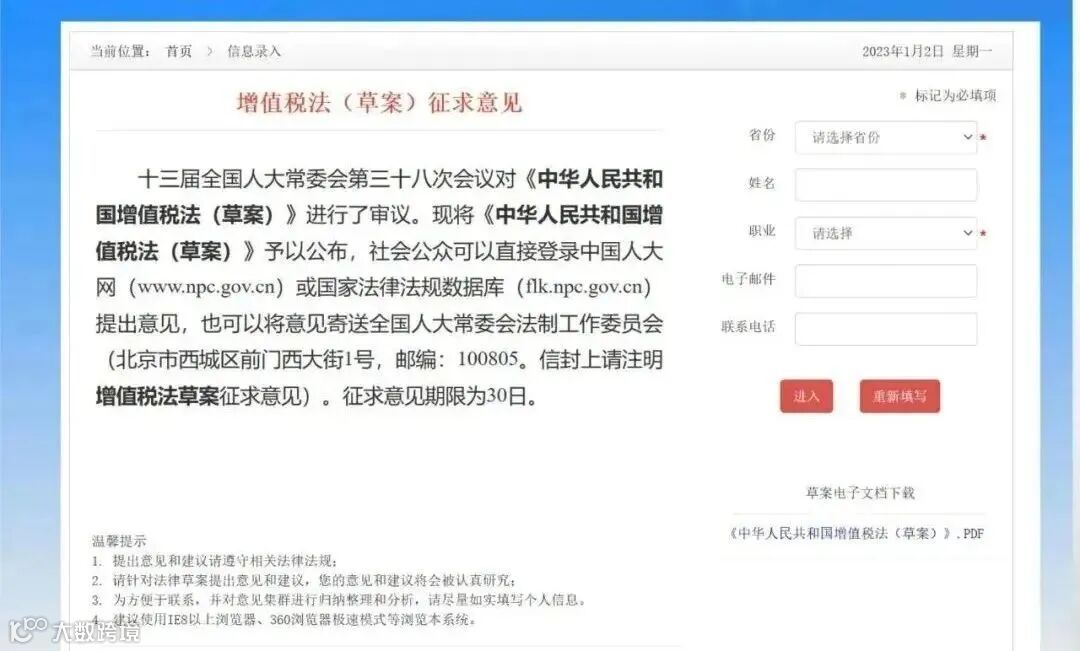Click the www.npc.gov.cn address text
The height and width of the screenshot is (651, 1080).
207,287
